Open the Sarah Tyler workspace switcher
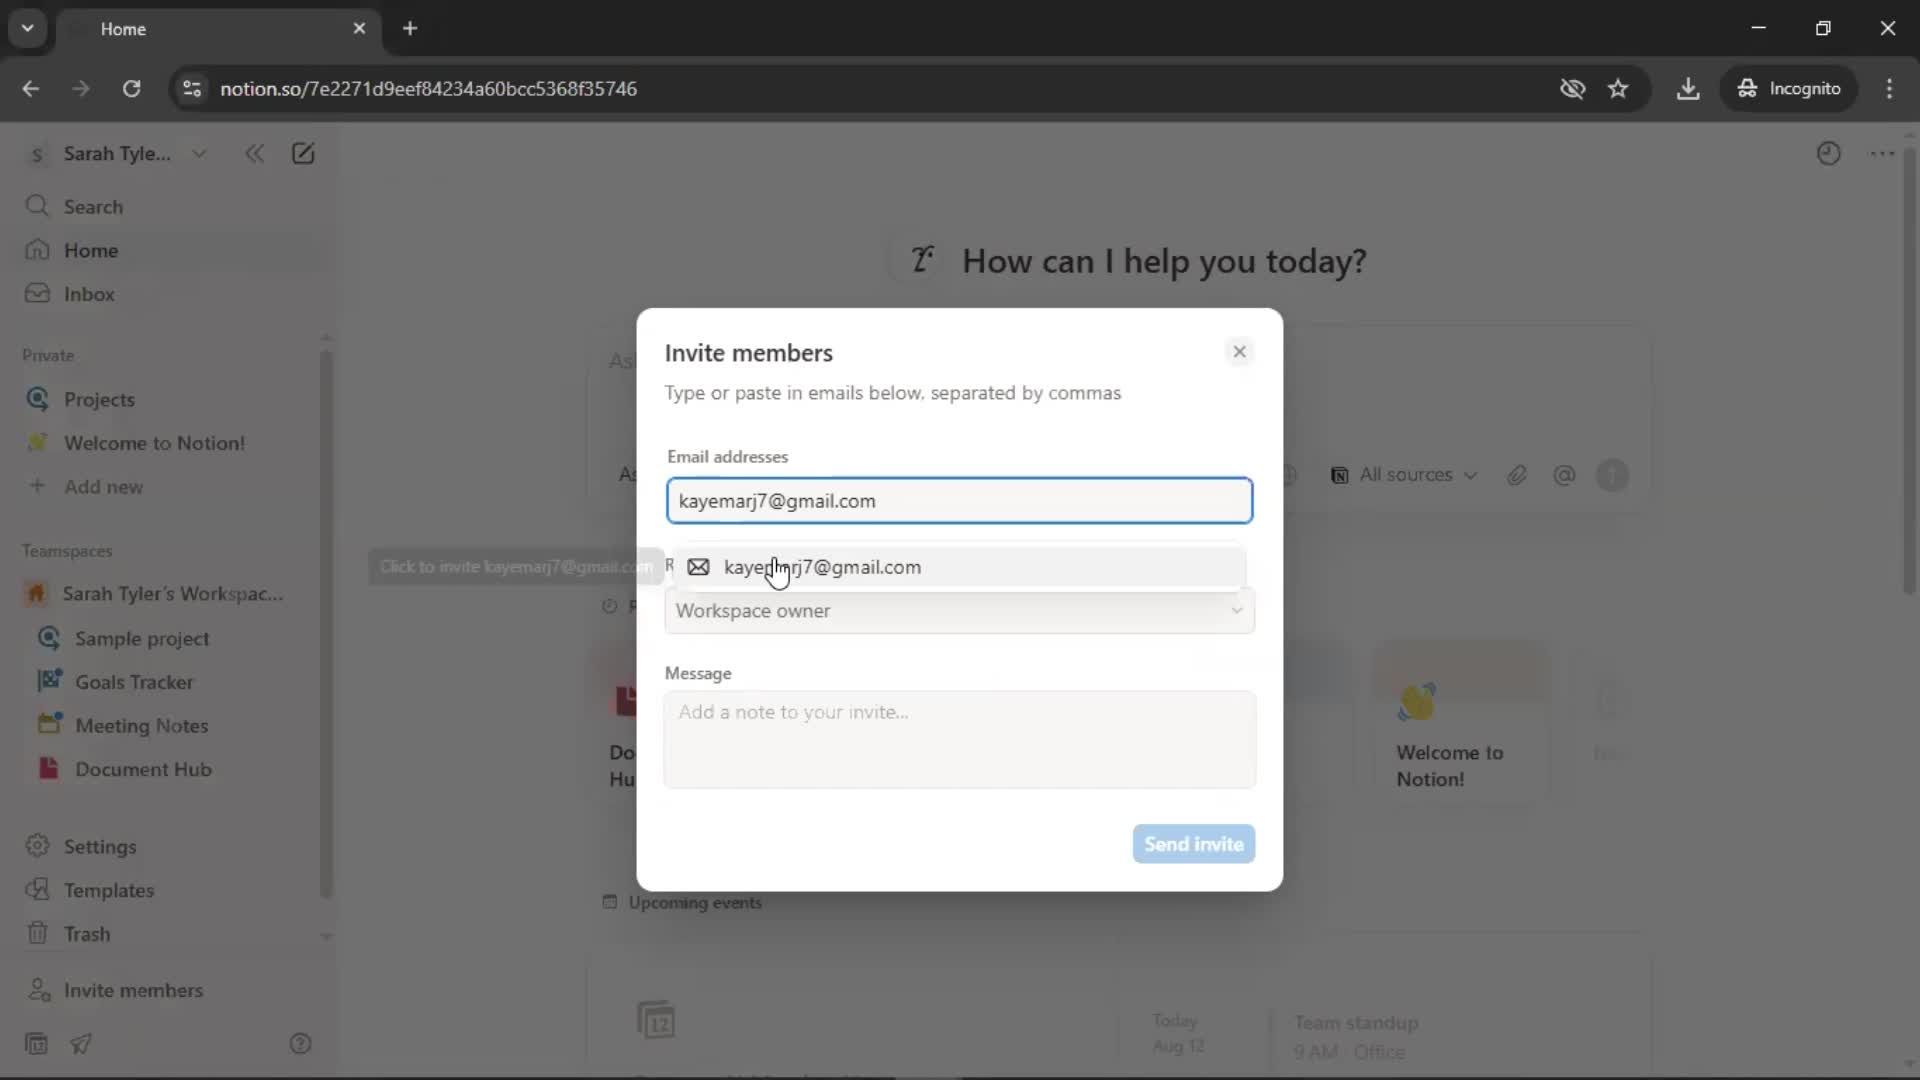This screenshot has height=1080, width=1920. coord(117,154)
